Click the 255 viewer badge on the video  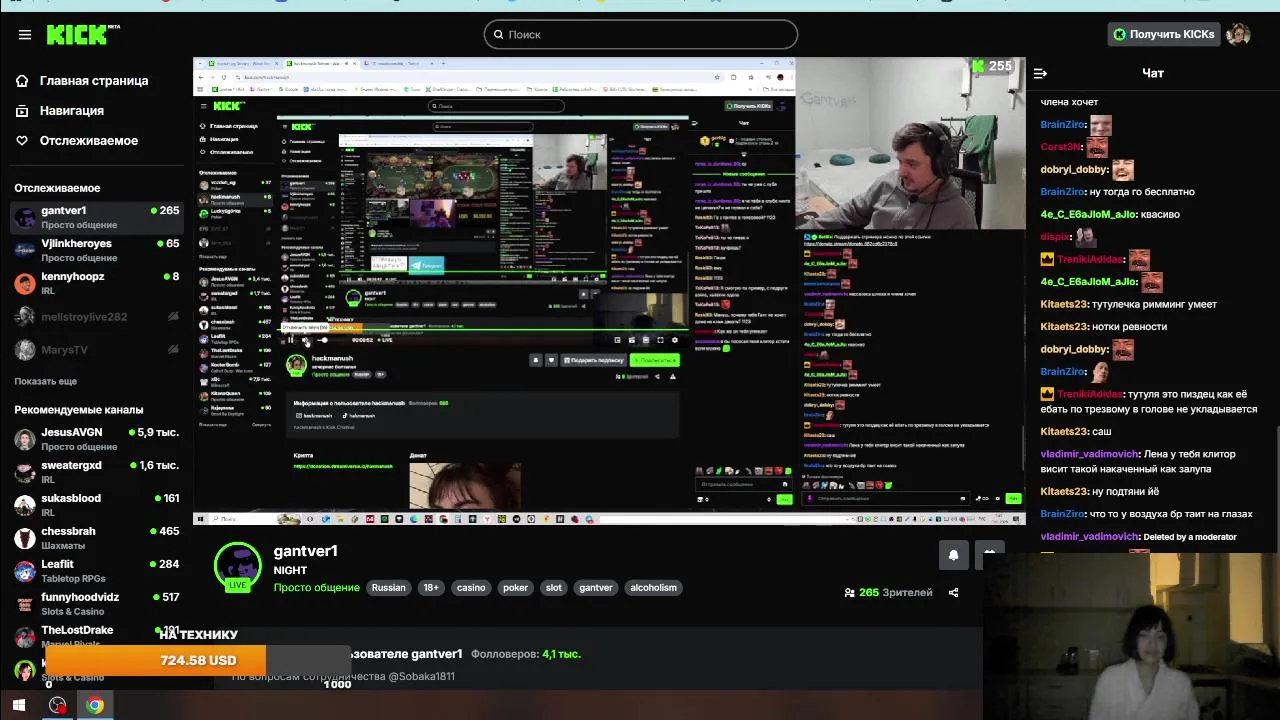pyautogui.click(x=991, y=66)
